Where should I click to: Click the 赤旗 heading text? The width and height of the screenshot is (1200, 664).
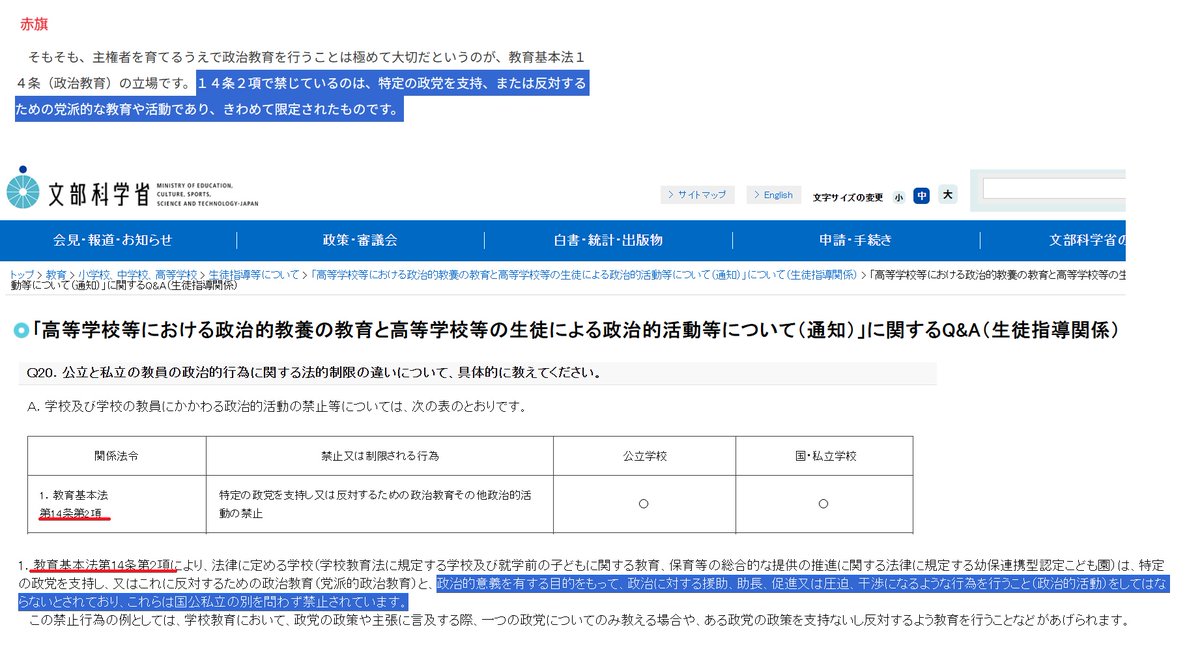[x=34, y=24]
